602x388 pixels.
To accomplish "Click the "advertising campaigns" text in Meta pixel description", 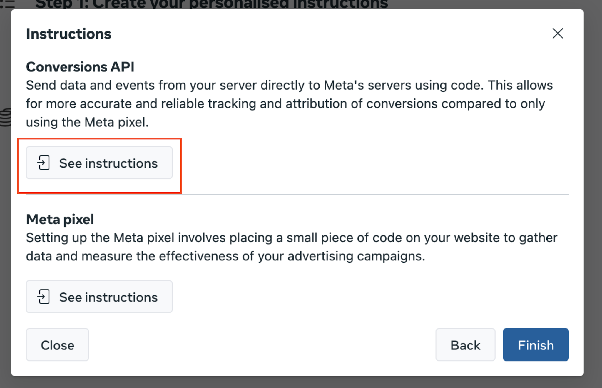I will pos(356,256).
